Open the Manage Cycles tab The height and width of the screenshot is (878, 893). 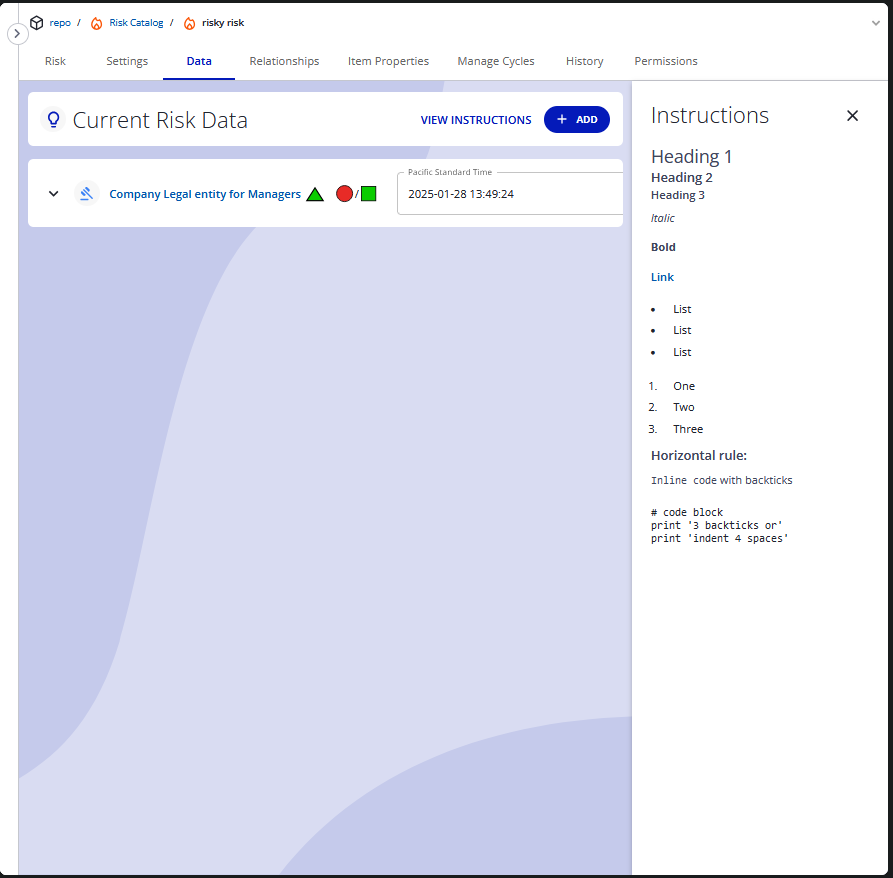495,61
